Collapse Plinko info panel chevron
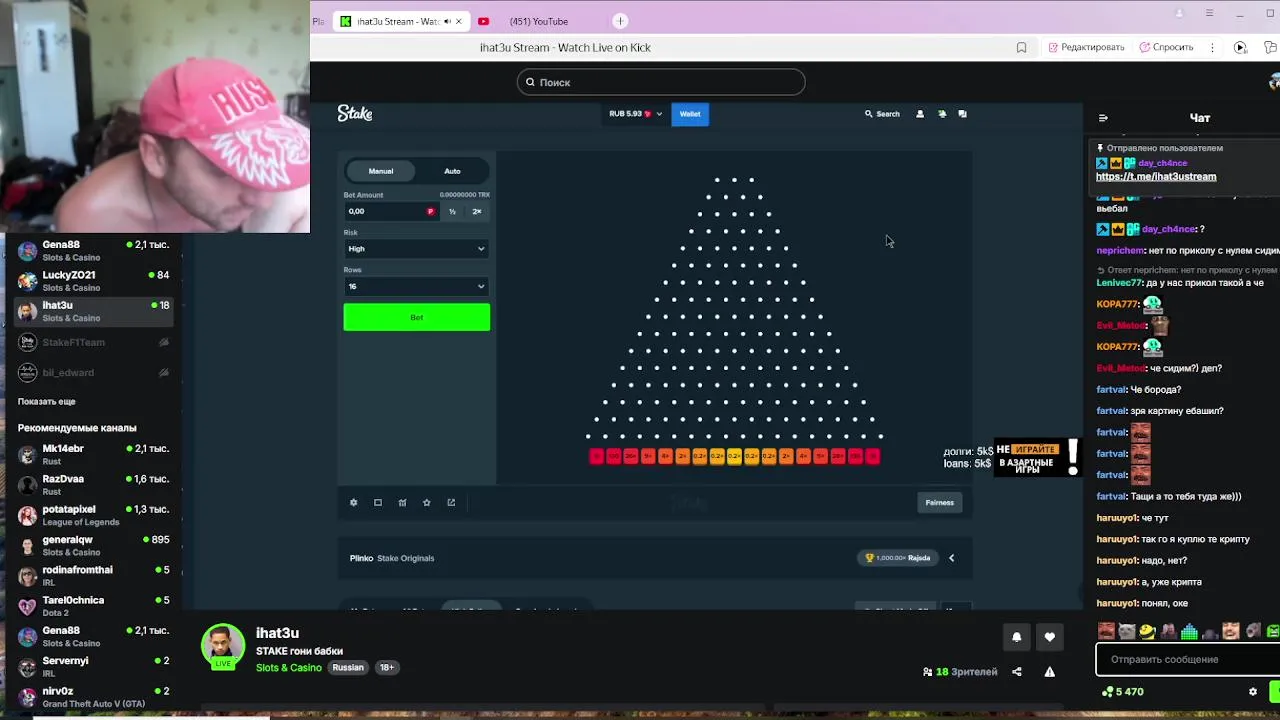 (x=951, y=558)
